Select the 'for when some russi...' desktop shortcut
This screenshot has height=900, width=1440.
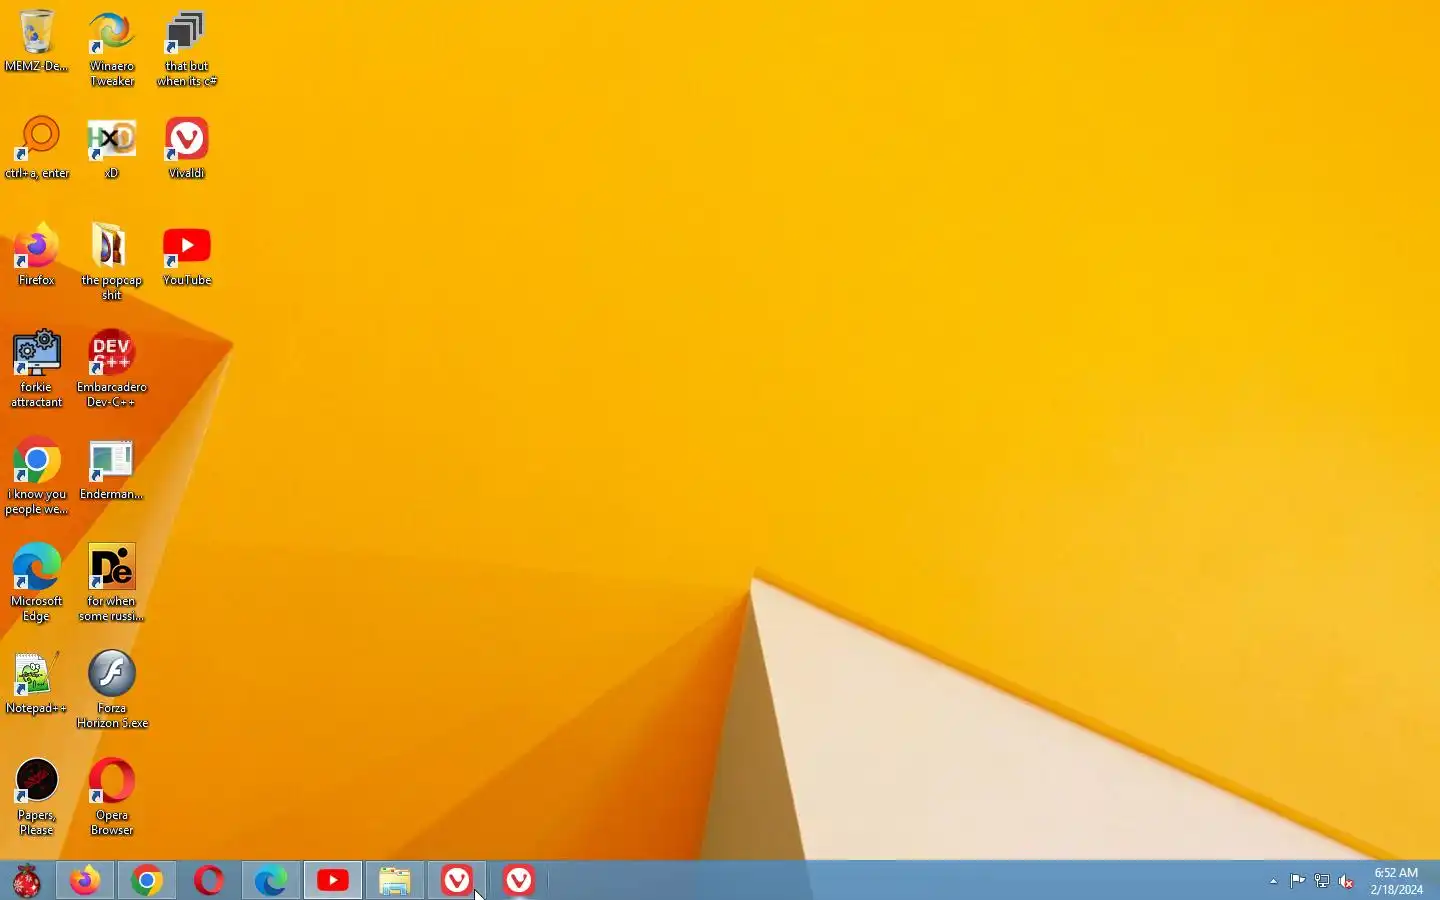(112, 583)
